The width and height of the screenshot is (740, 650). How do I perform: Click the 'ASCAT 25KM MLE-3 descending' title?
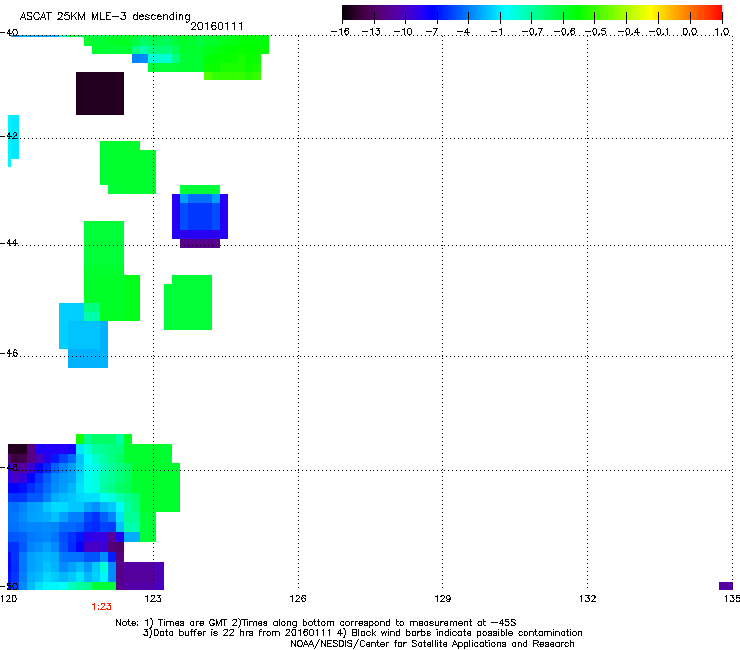click(105, 17)
